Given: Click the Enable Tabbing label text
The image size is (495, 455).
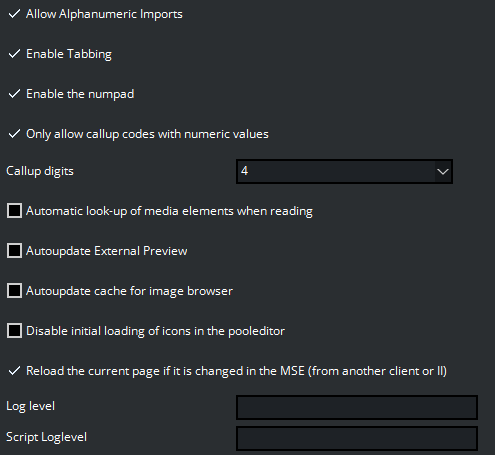Looking at the screenshot, I should tap(69, 54).
